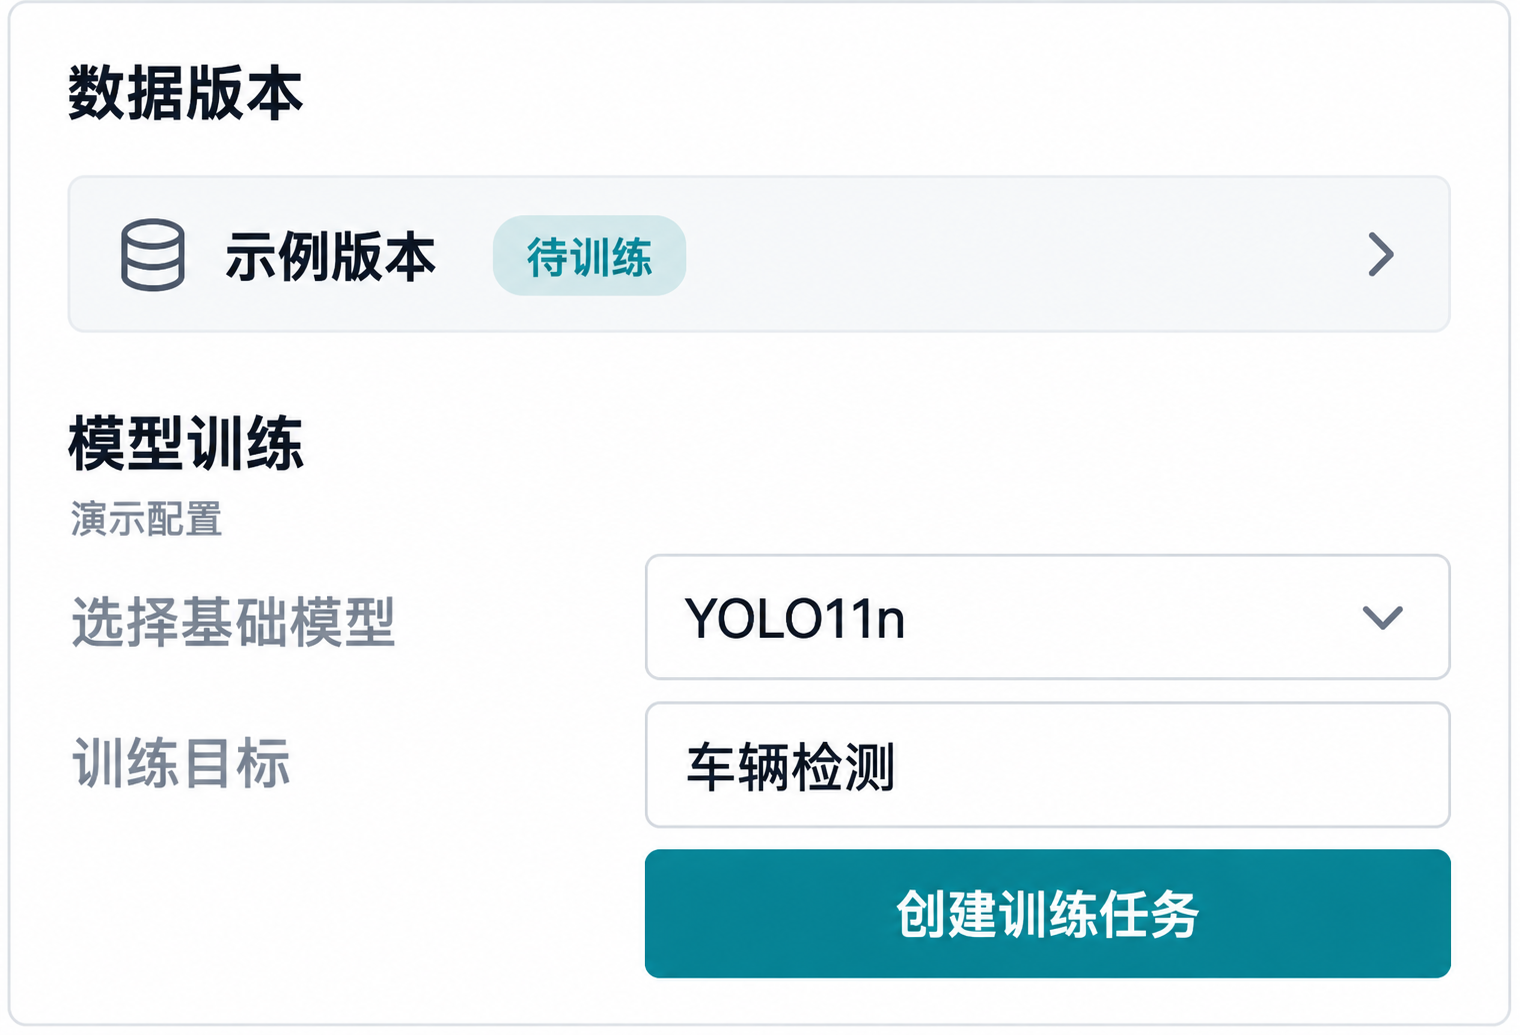Focus the 训练目标 input containing 车辆检测
The image size is (1520, 1035).
pos(1048,765)
